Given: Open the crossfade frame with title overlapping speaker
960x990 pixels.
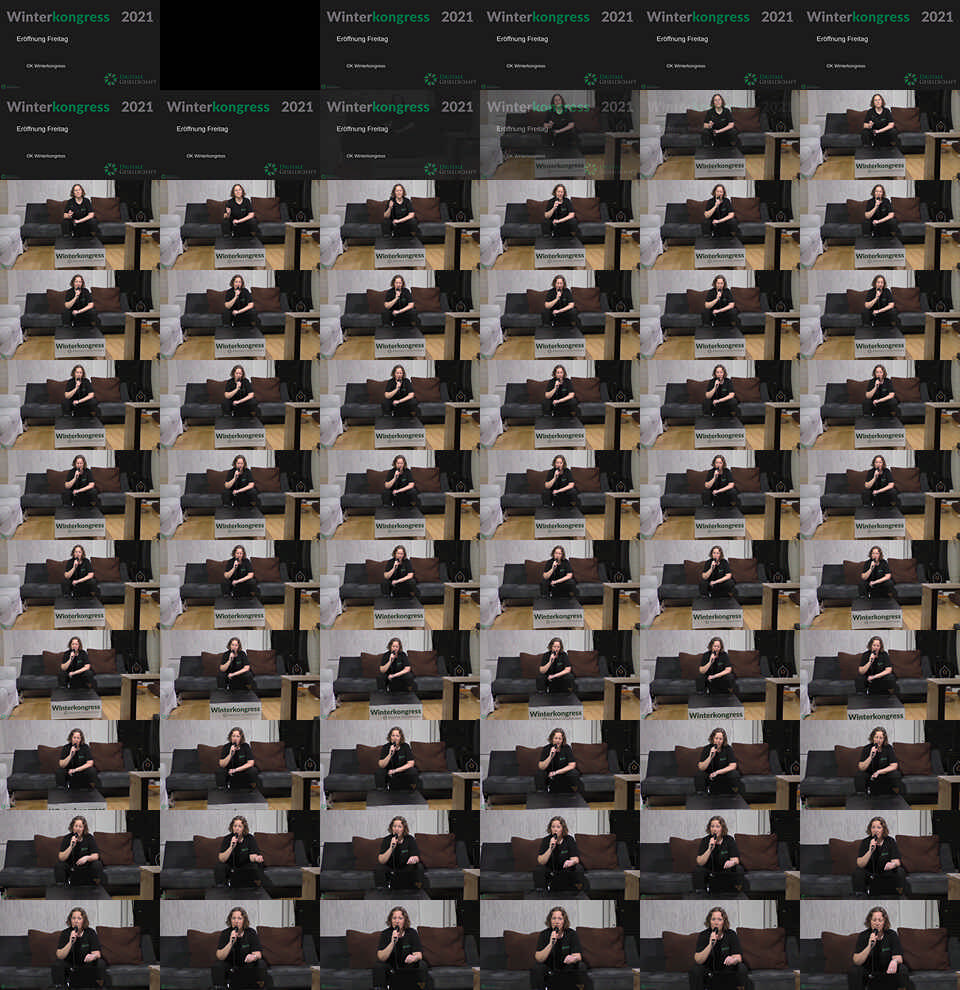Looking at the screenshot, I should click(560, 134).
